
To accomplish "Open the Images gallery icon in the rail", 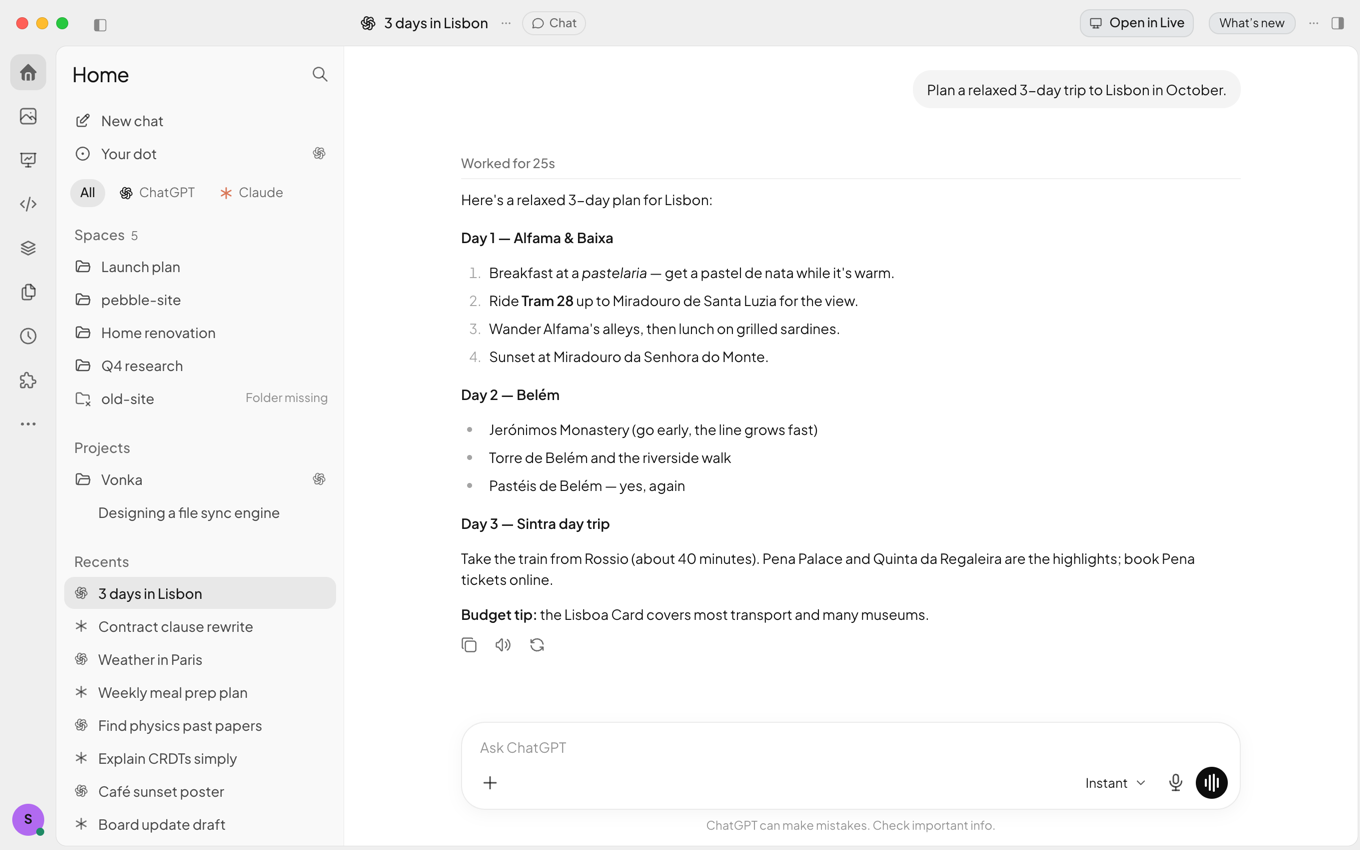I will point(28,116).
